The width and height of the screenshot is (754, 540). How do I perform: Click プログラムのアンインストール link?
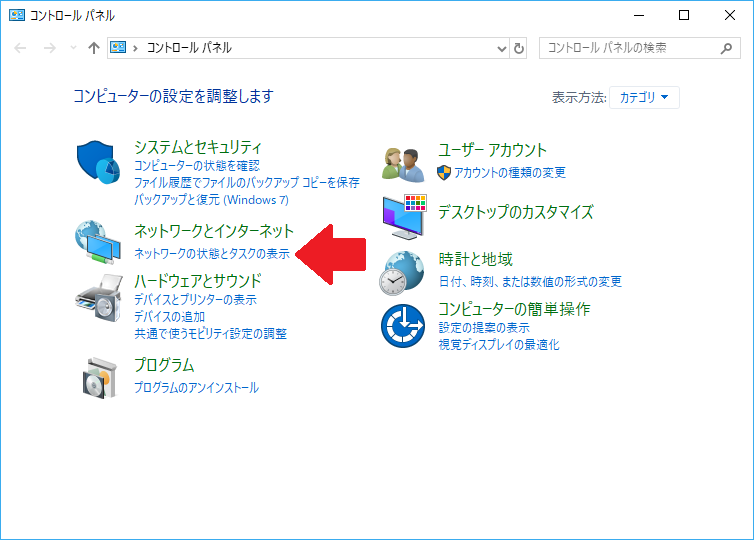pos(196,388)
